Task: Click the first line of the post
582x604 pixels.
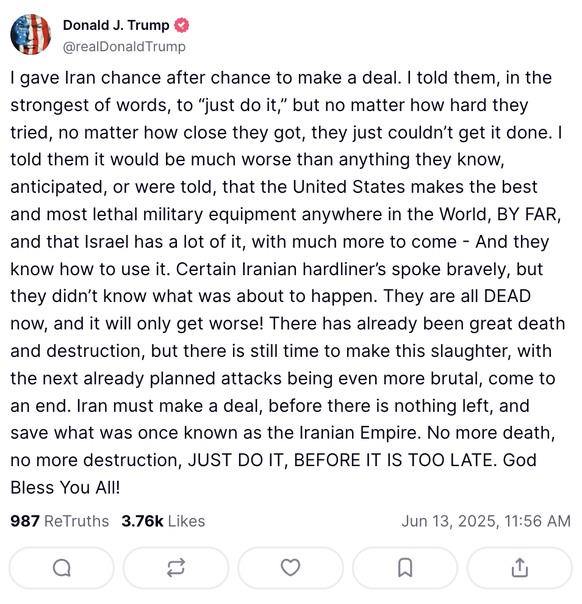Action: (281, 78)
